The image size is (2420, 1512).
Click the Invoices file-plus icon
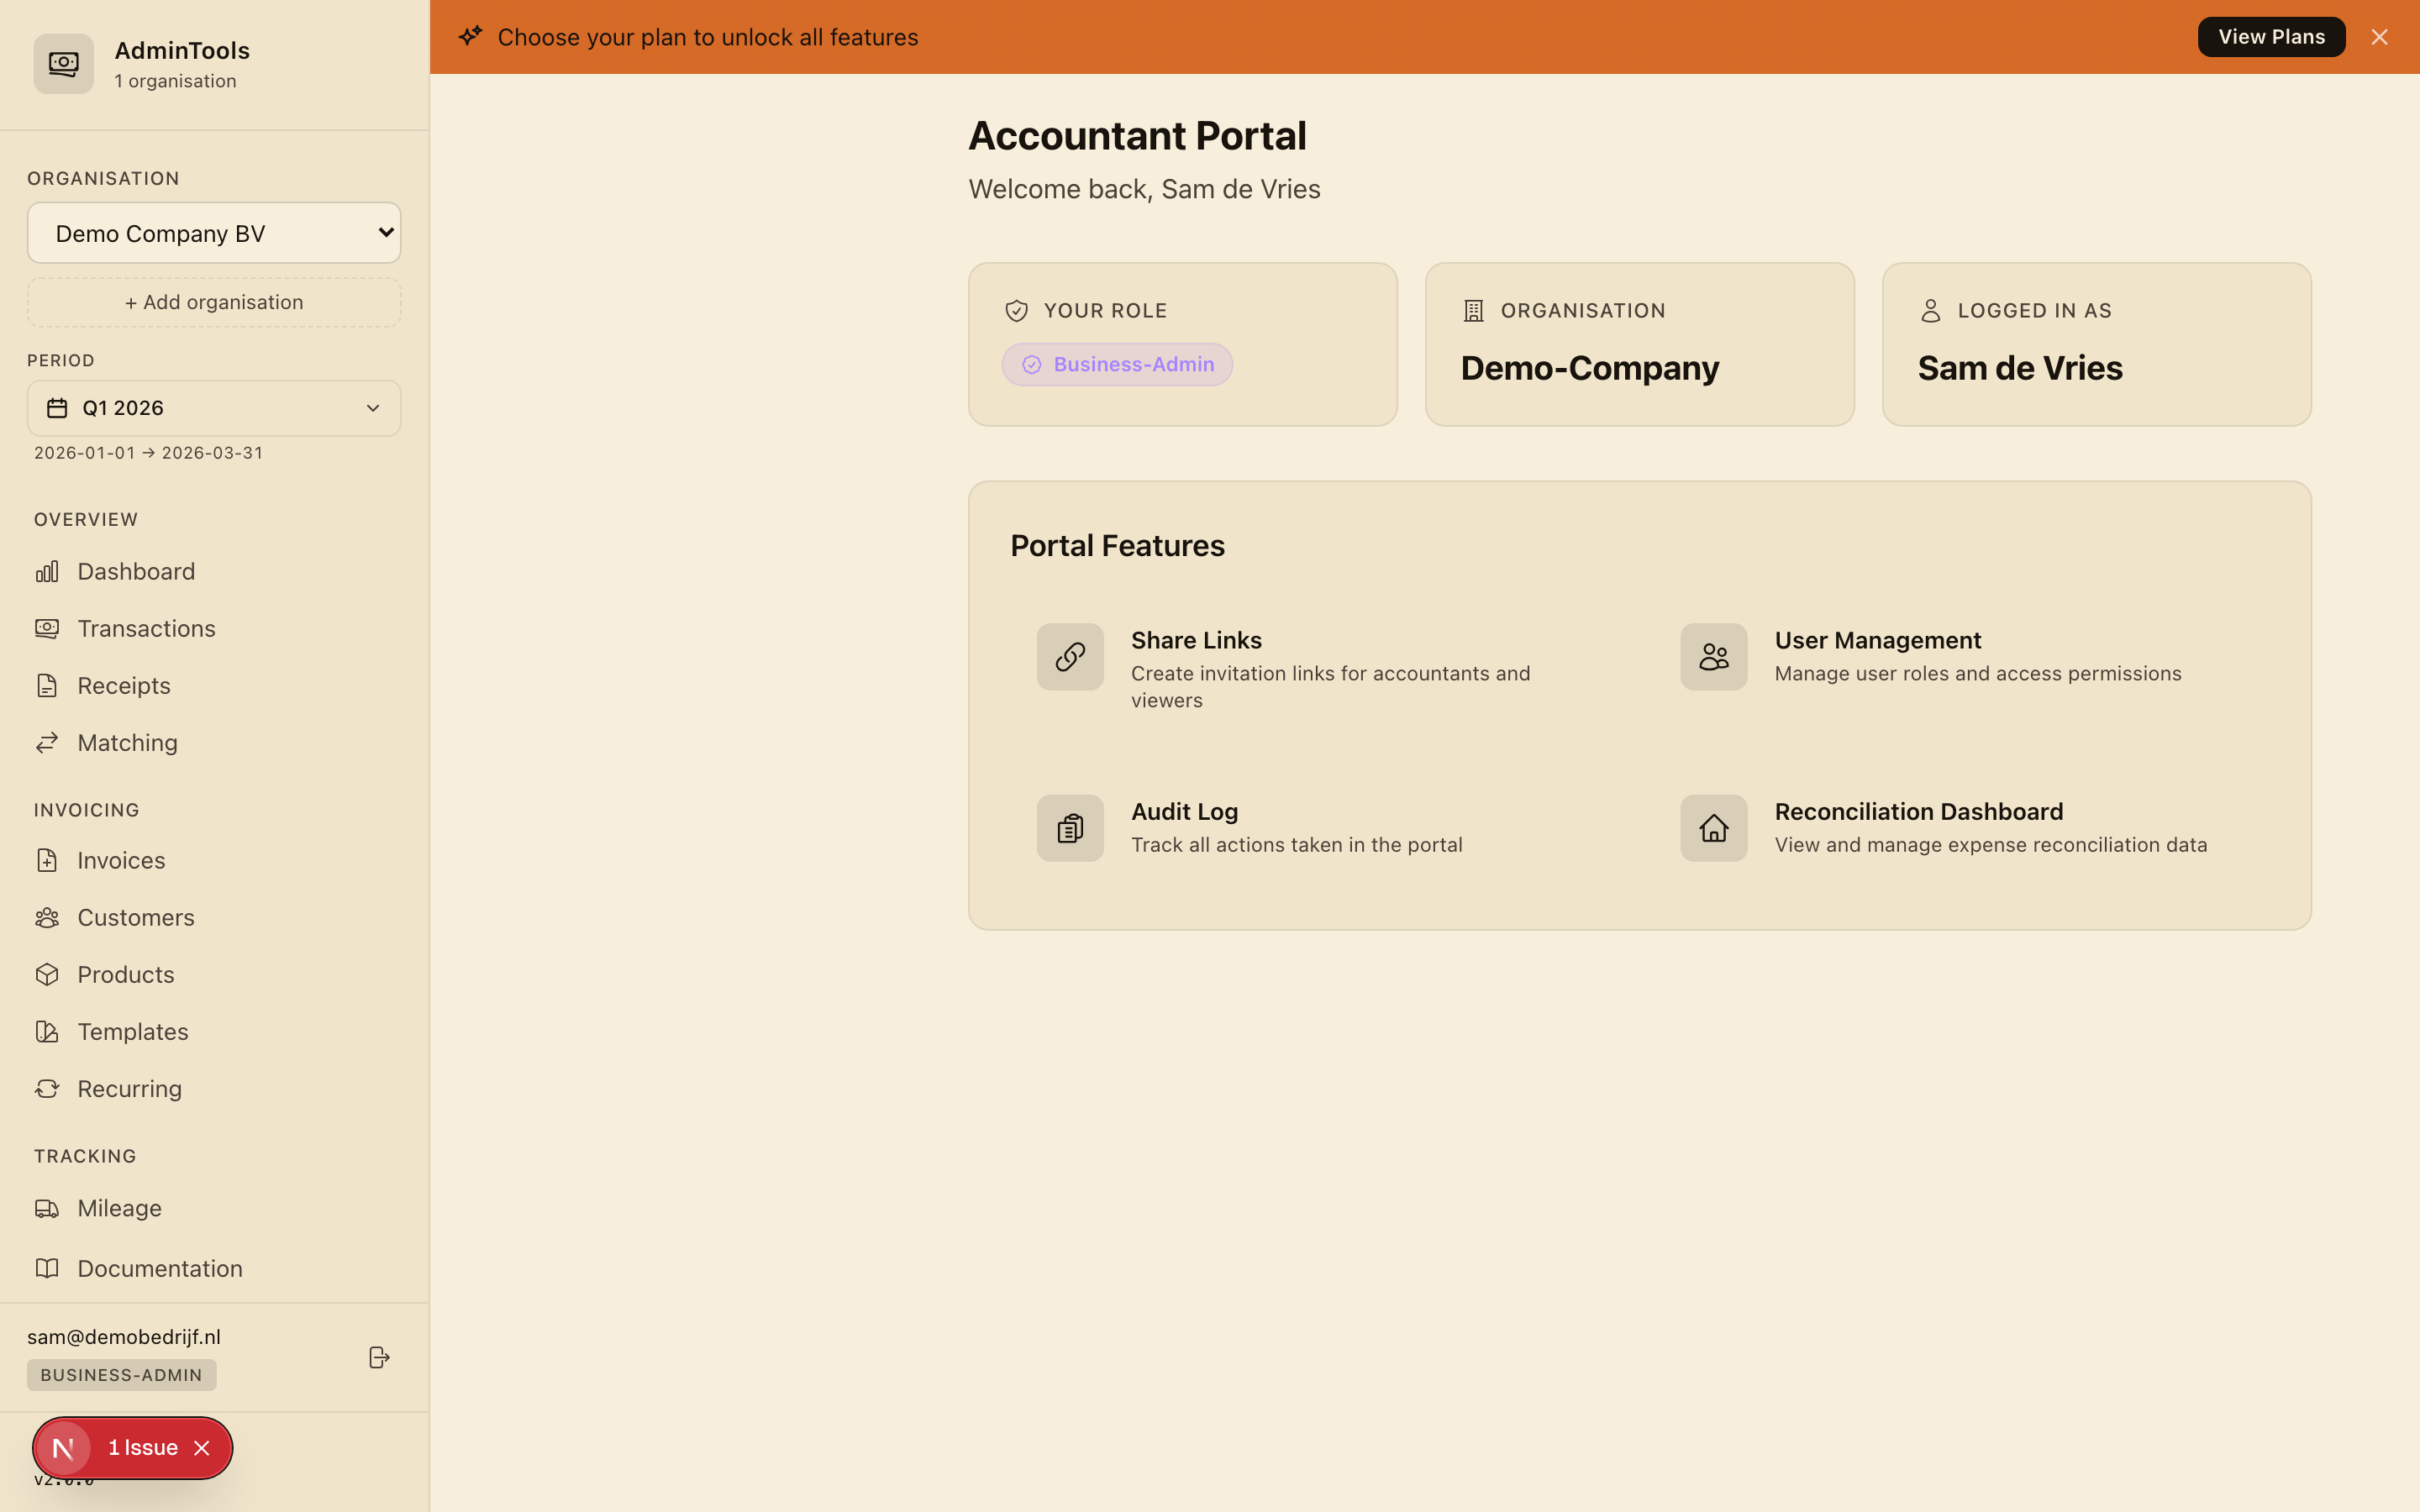47,860
